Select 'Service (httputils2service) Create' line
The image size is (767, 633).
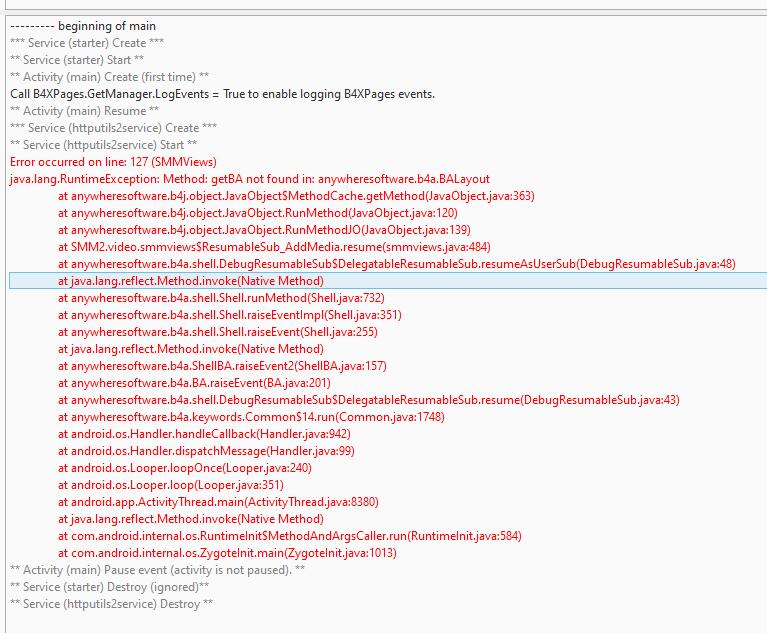click(113, 128)
